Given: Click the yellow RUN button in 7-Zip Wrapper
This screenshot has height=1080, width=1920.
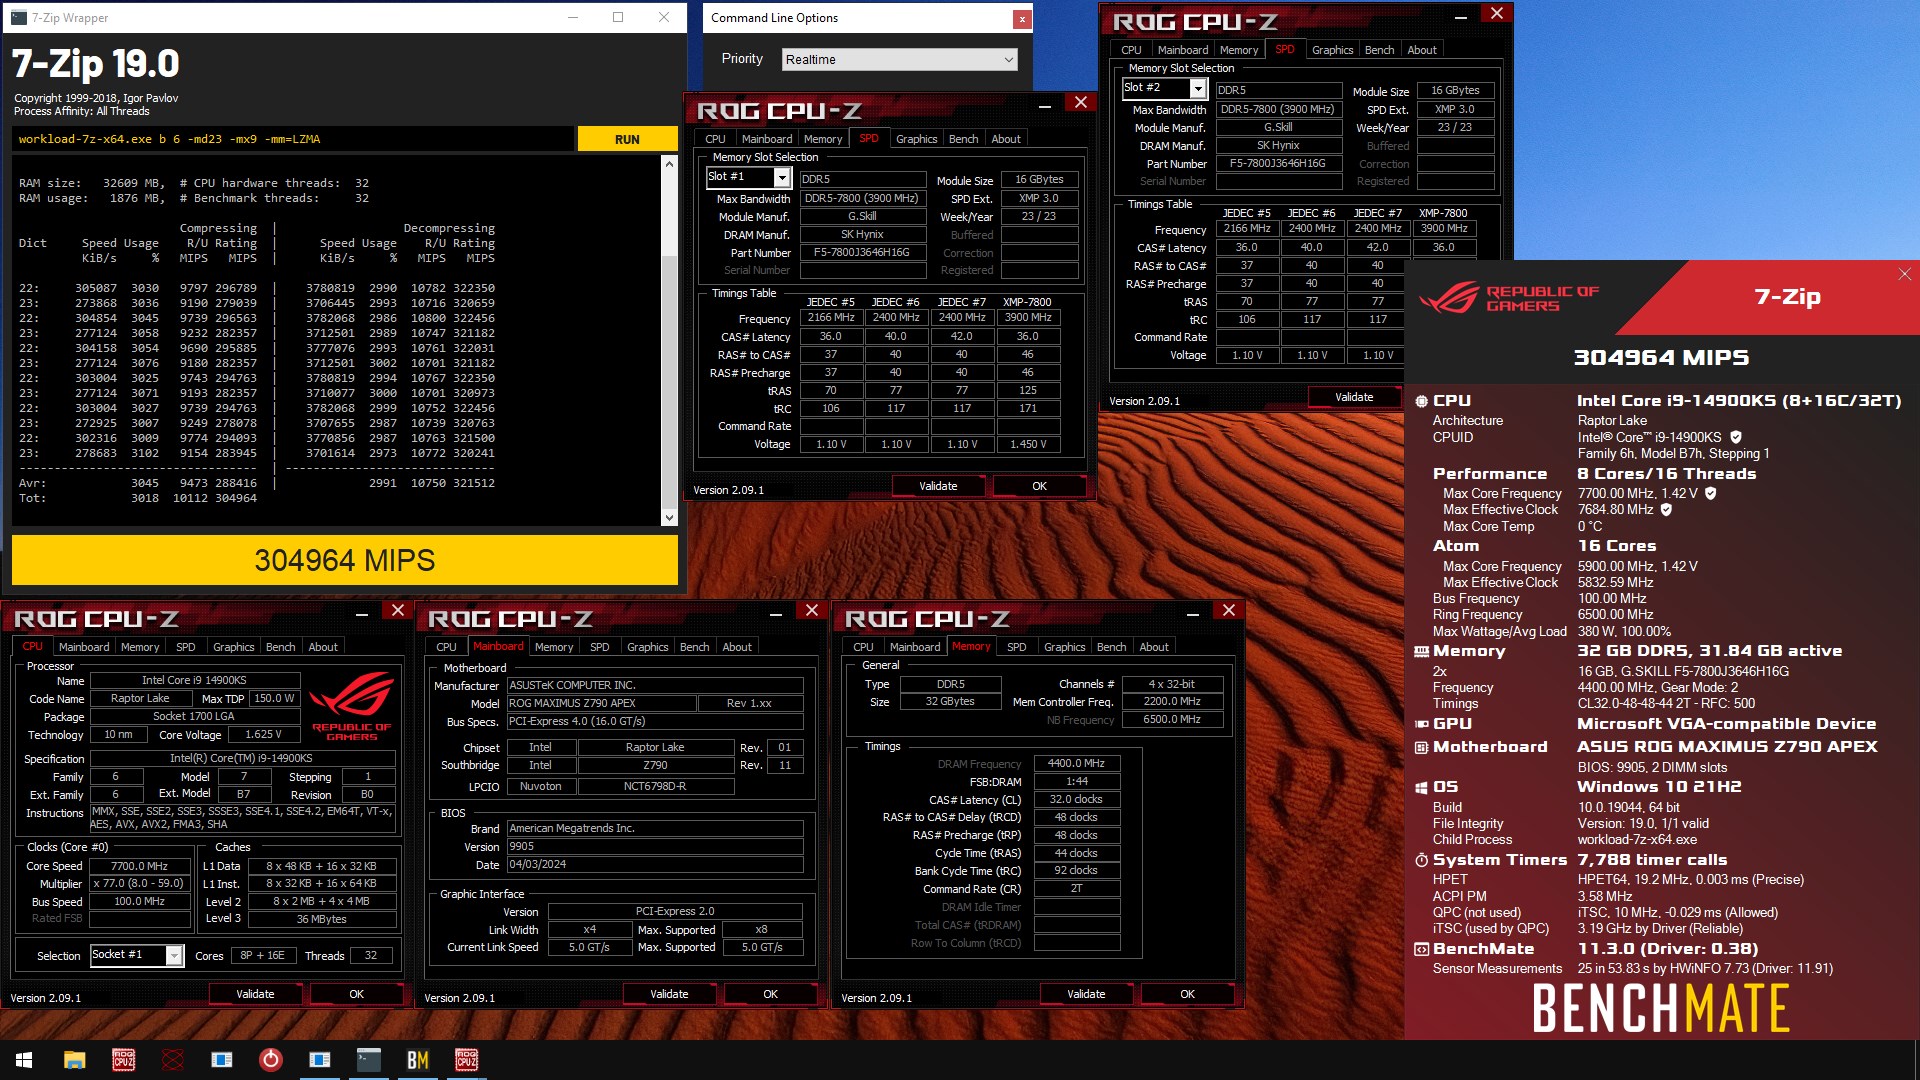Looking at the screenshot, I should coord(627,139).
